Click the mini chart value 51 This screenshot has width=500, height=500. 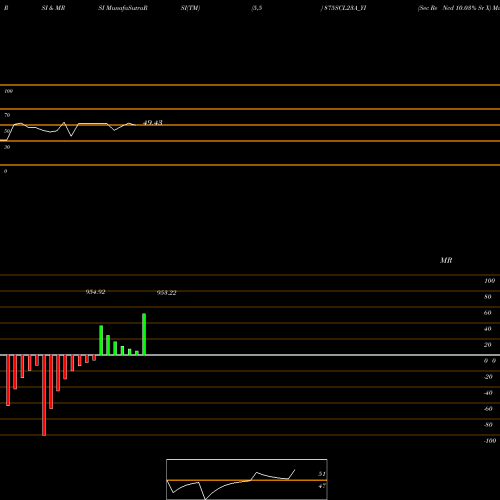322,474
